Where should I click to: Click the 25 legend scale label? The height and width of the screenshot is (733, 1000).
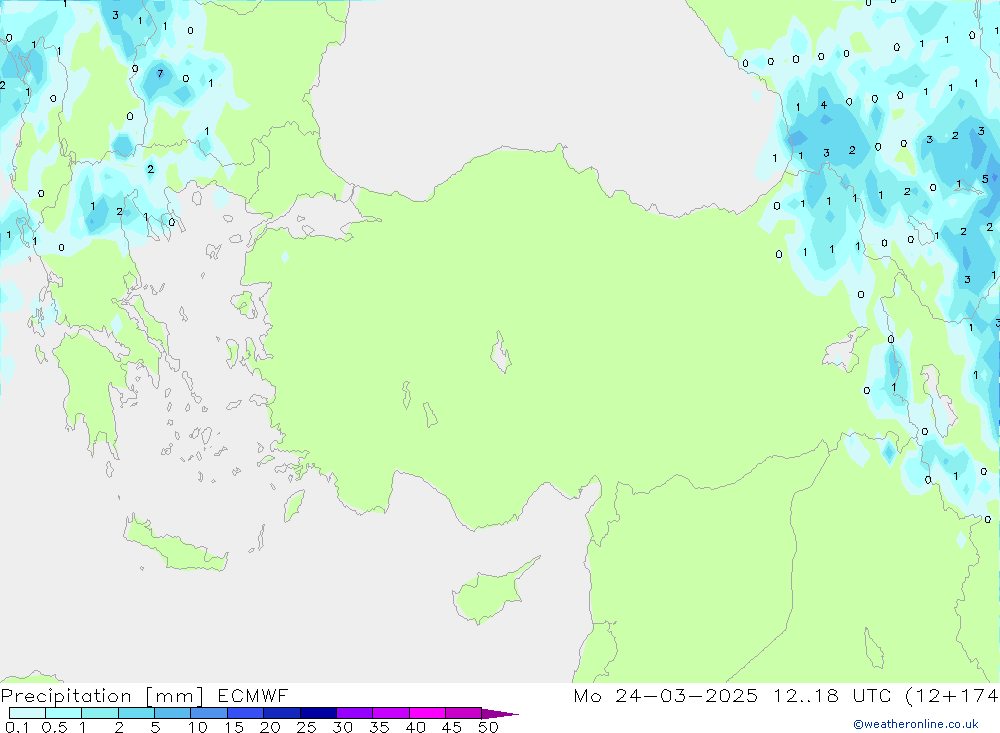tap(307, 727)
